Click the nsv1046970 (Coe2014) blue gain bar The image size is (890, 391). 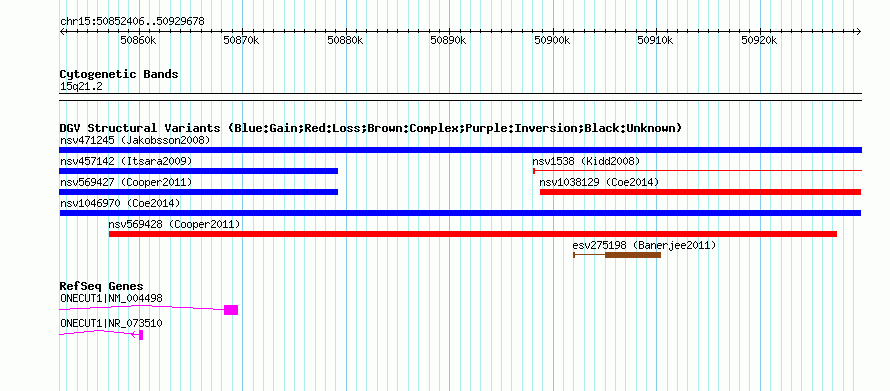460,213
